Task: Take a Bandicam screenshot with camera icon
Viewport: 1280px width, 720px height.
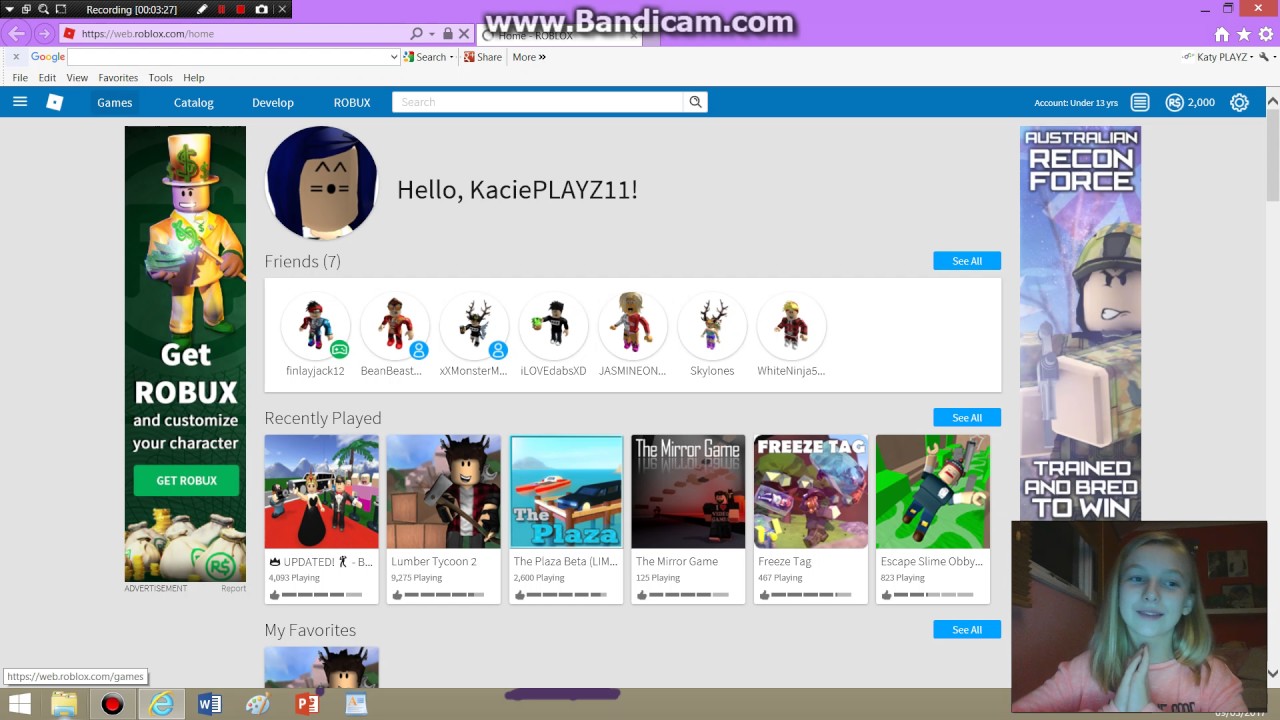Action: (262, 9)
